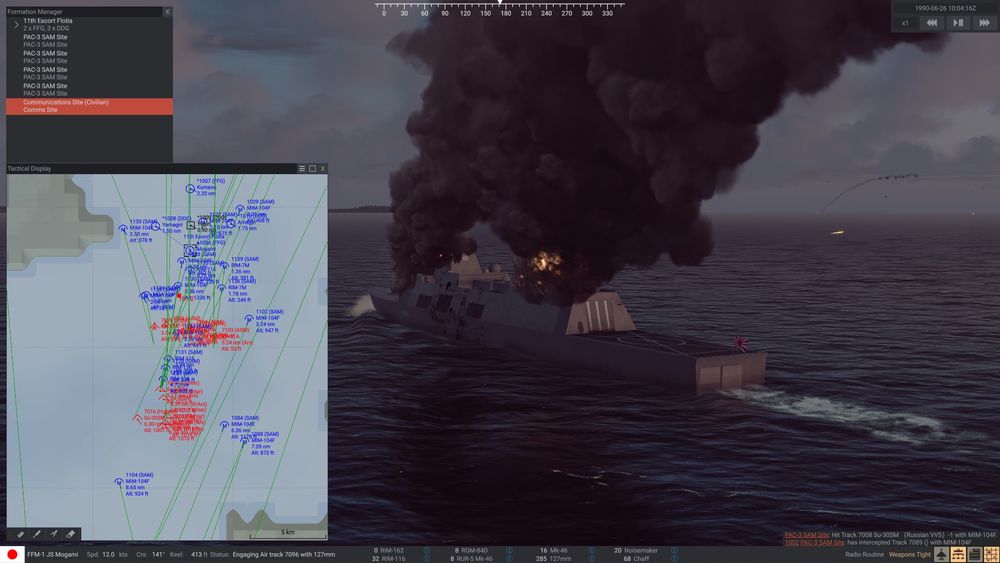Toggle play/pause simulation

[958, 23]
